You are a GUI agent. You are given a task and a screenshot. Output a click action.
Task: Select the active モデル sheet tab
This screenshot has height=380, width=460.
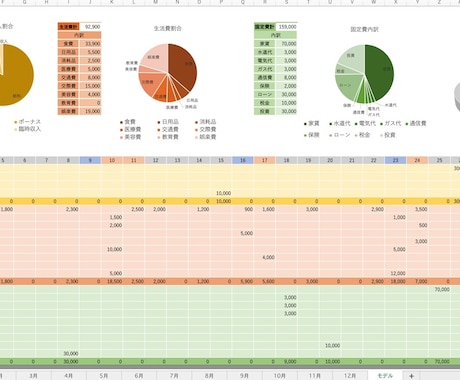385,376
